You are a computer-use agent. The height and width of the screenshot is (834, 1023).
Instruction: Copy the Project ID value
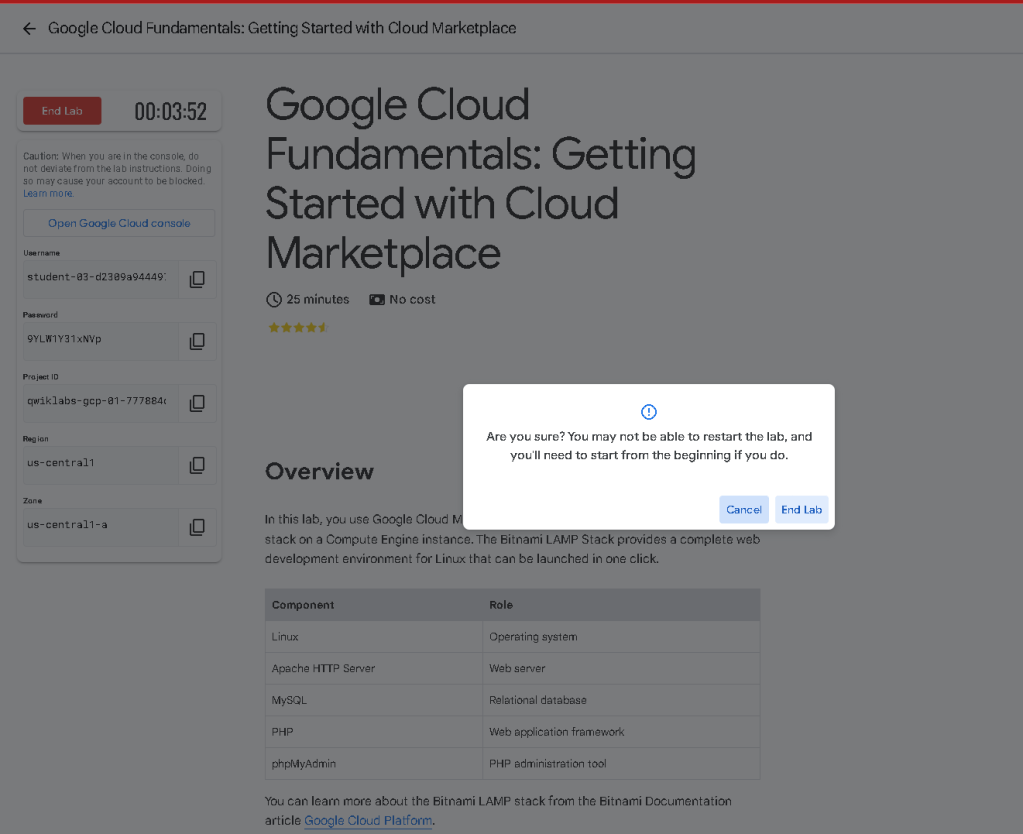tap(197, 403)
